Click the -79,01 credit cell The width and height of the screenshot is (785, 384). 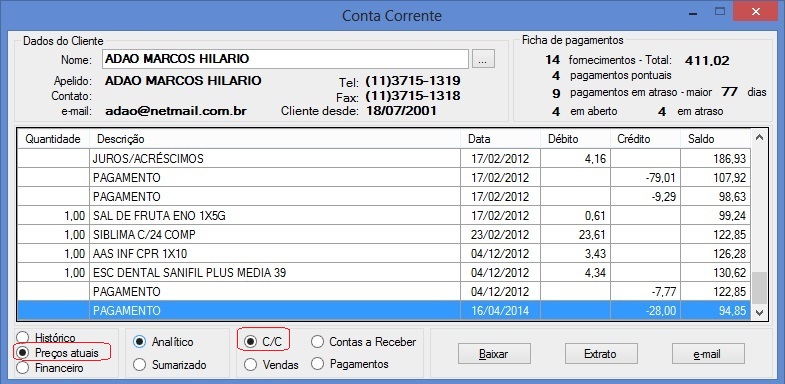coord(646,178)
